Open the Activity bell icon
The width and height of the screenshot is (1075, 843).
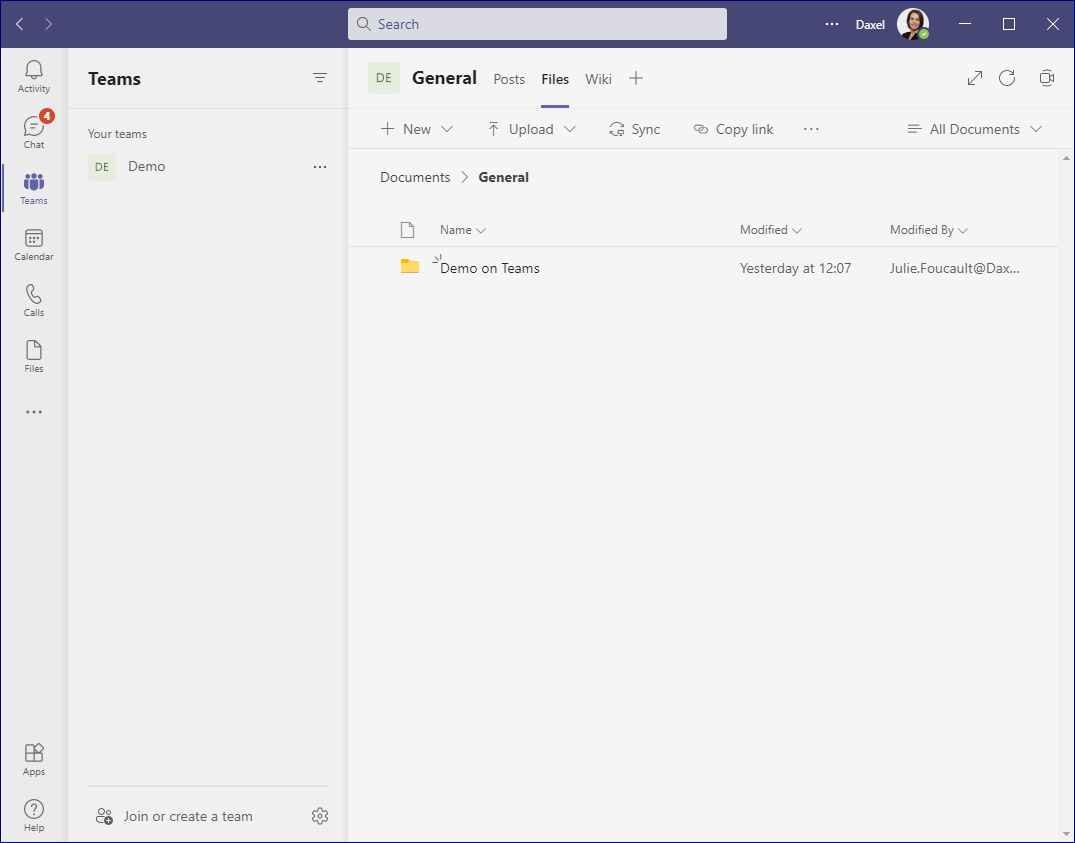coord(34,76)
